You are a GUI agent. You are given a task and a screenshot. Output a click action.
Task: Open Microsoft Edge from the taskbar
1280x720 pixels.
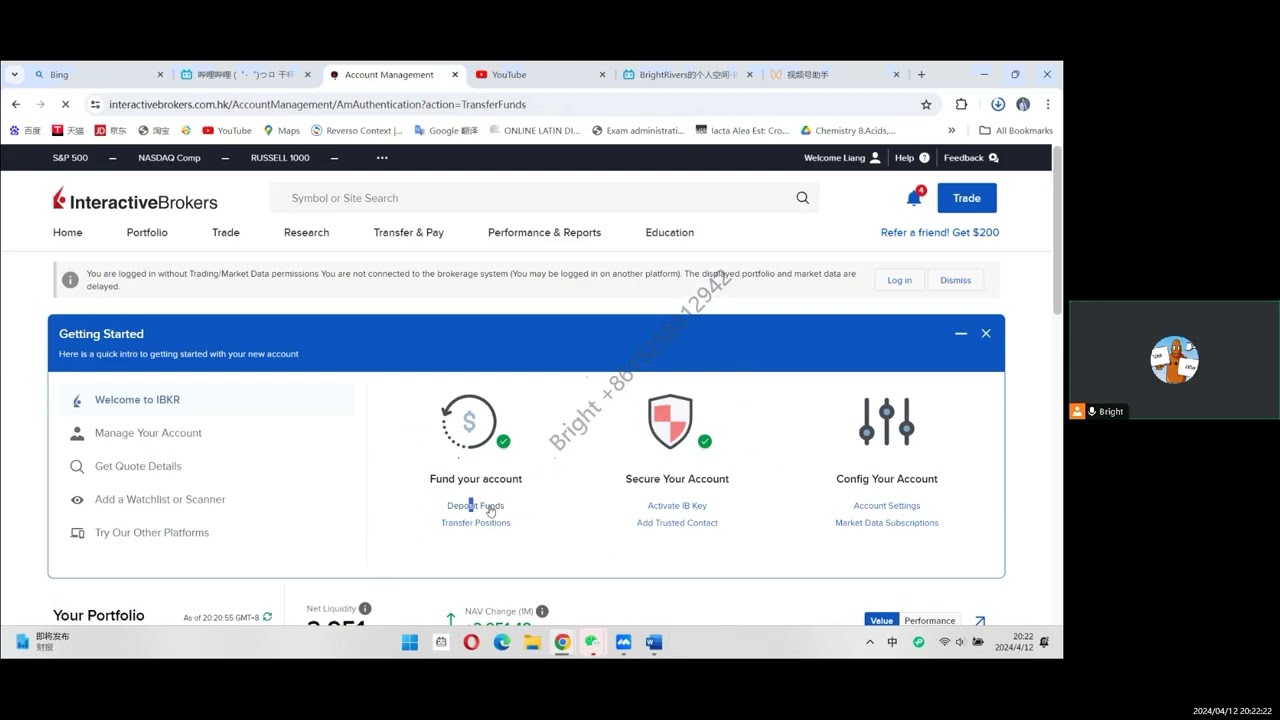pyautogui.click(x=502, y=642)
